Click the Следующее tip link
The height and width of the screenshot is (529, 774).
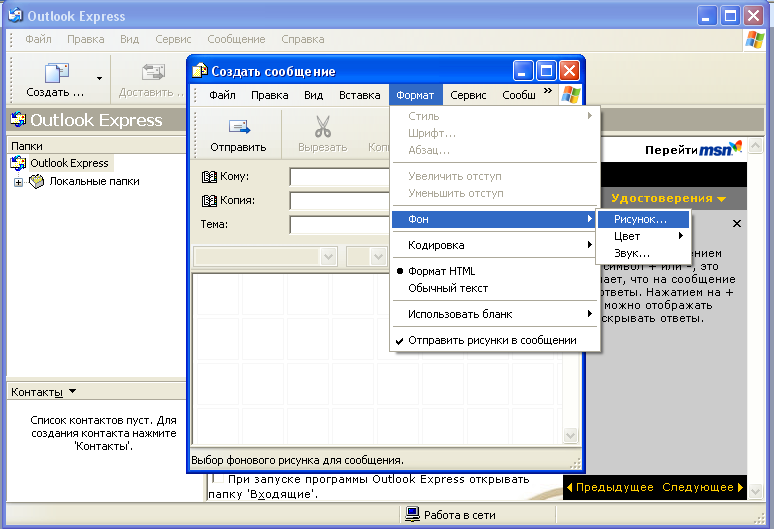click(x=702, y=488)
